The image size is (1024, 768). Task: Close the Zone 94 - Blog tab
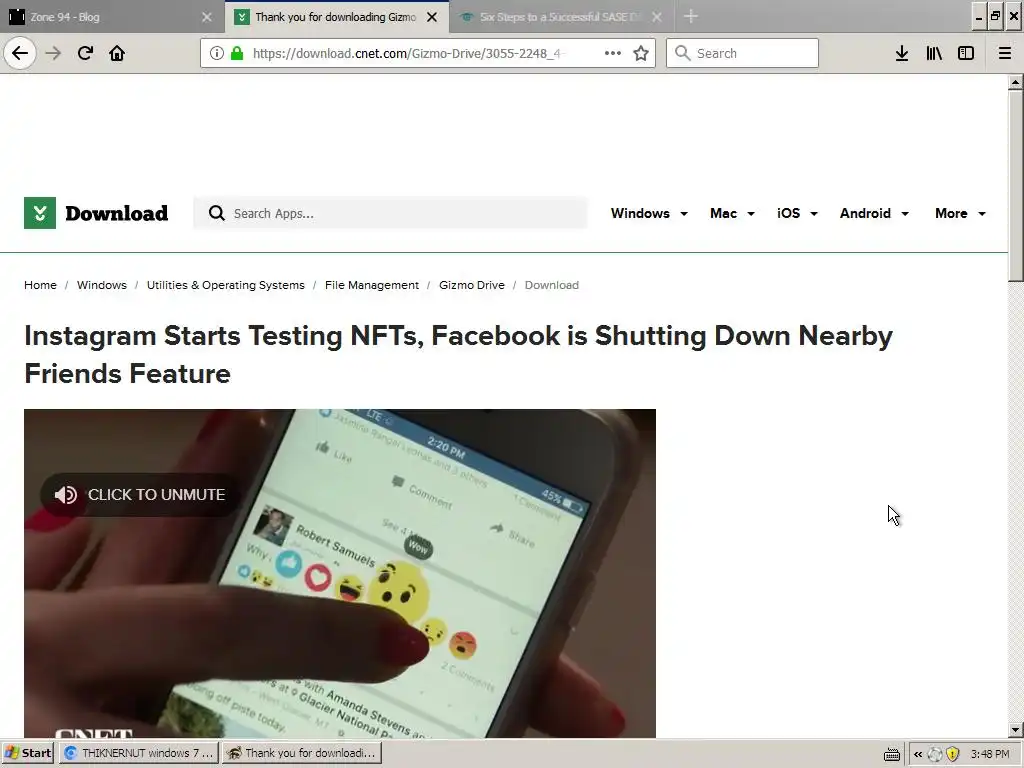click(207, 17)
